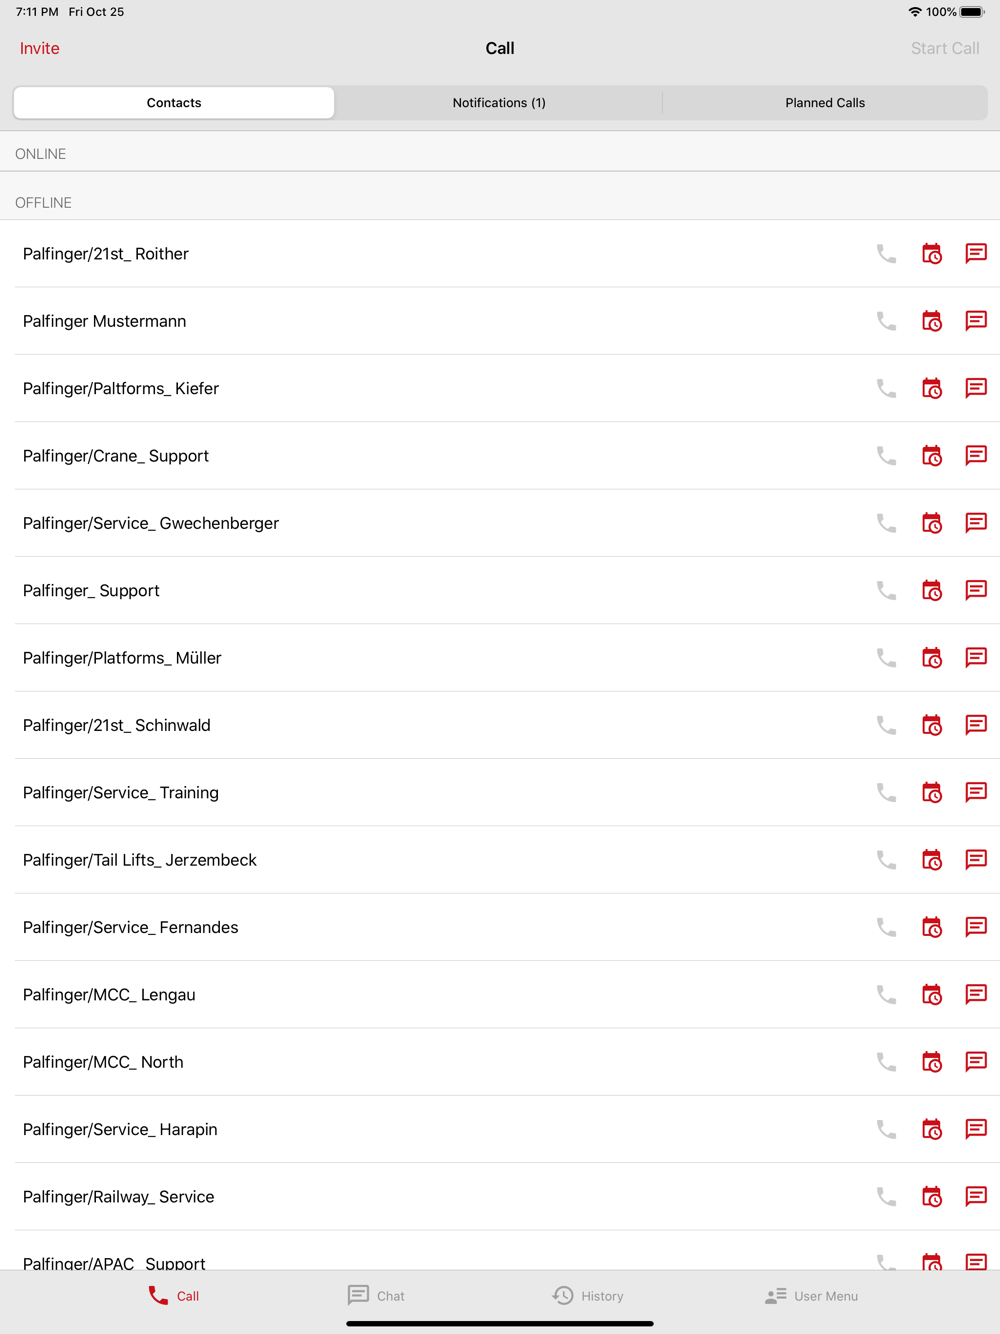Plan a call with Palfinger/Railway_ Service
The height and width of the screenshot is (1334, 1000).
(x=932, y=1197)
